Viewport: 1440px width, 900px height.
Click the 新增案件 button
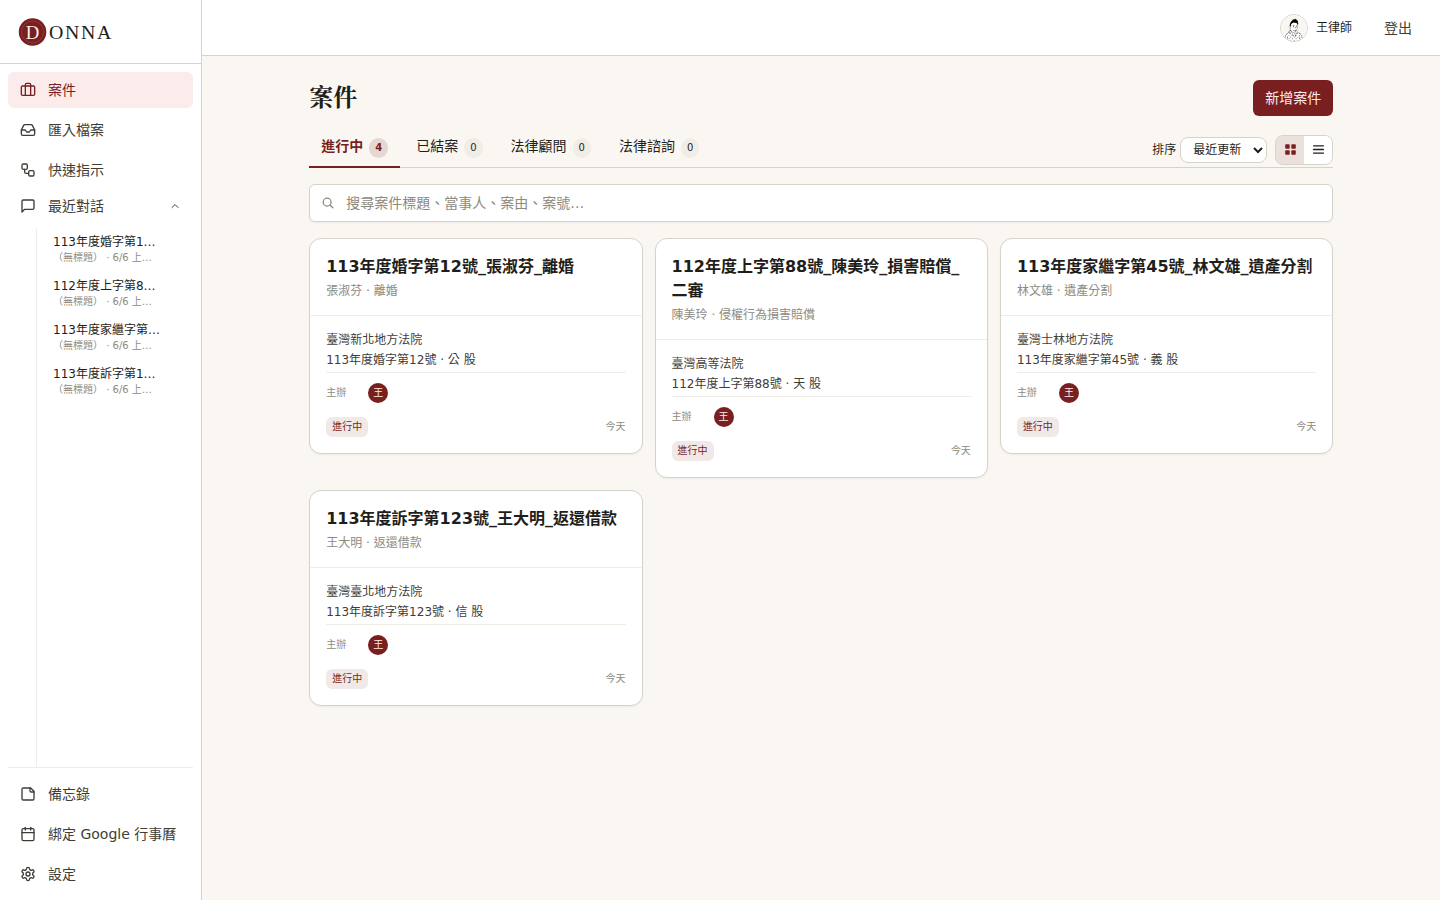(x=1293, y=98)
